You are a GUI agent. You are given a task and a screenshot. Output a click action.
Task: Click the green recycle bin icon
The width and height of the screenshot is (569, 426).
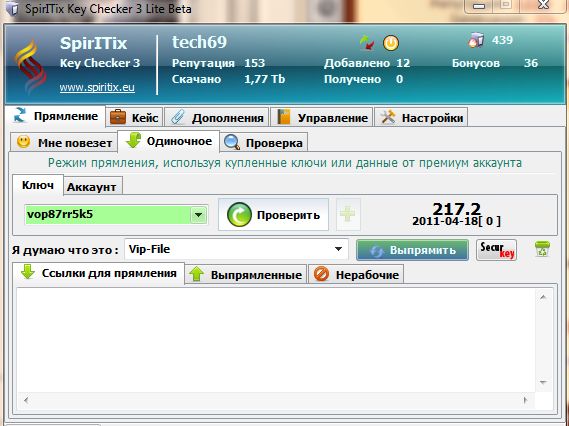point(542,249)
